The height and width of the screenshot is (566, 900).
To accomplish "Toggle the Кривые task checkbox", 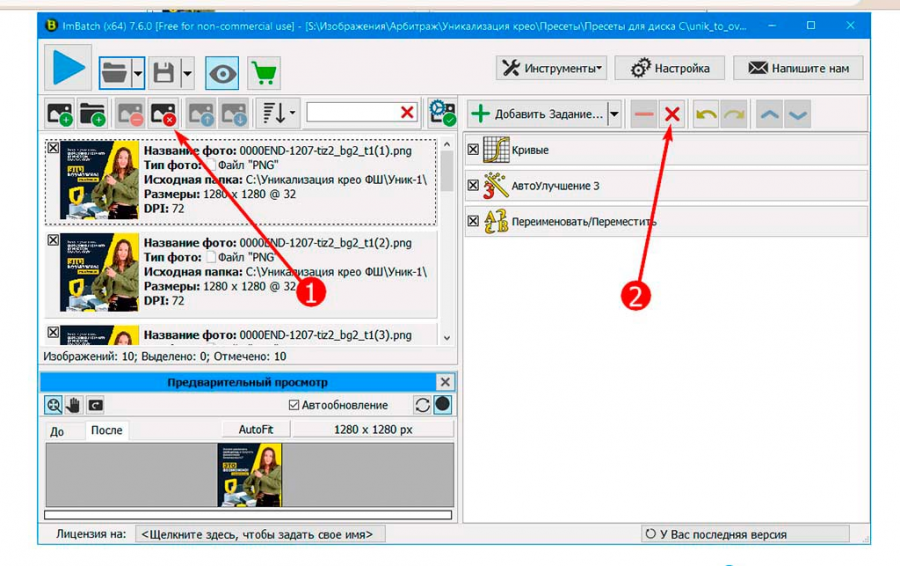I will [473, 149].
